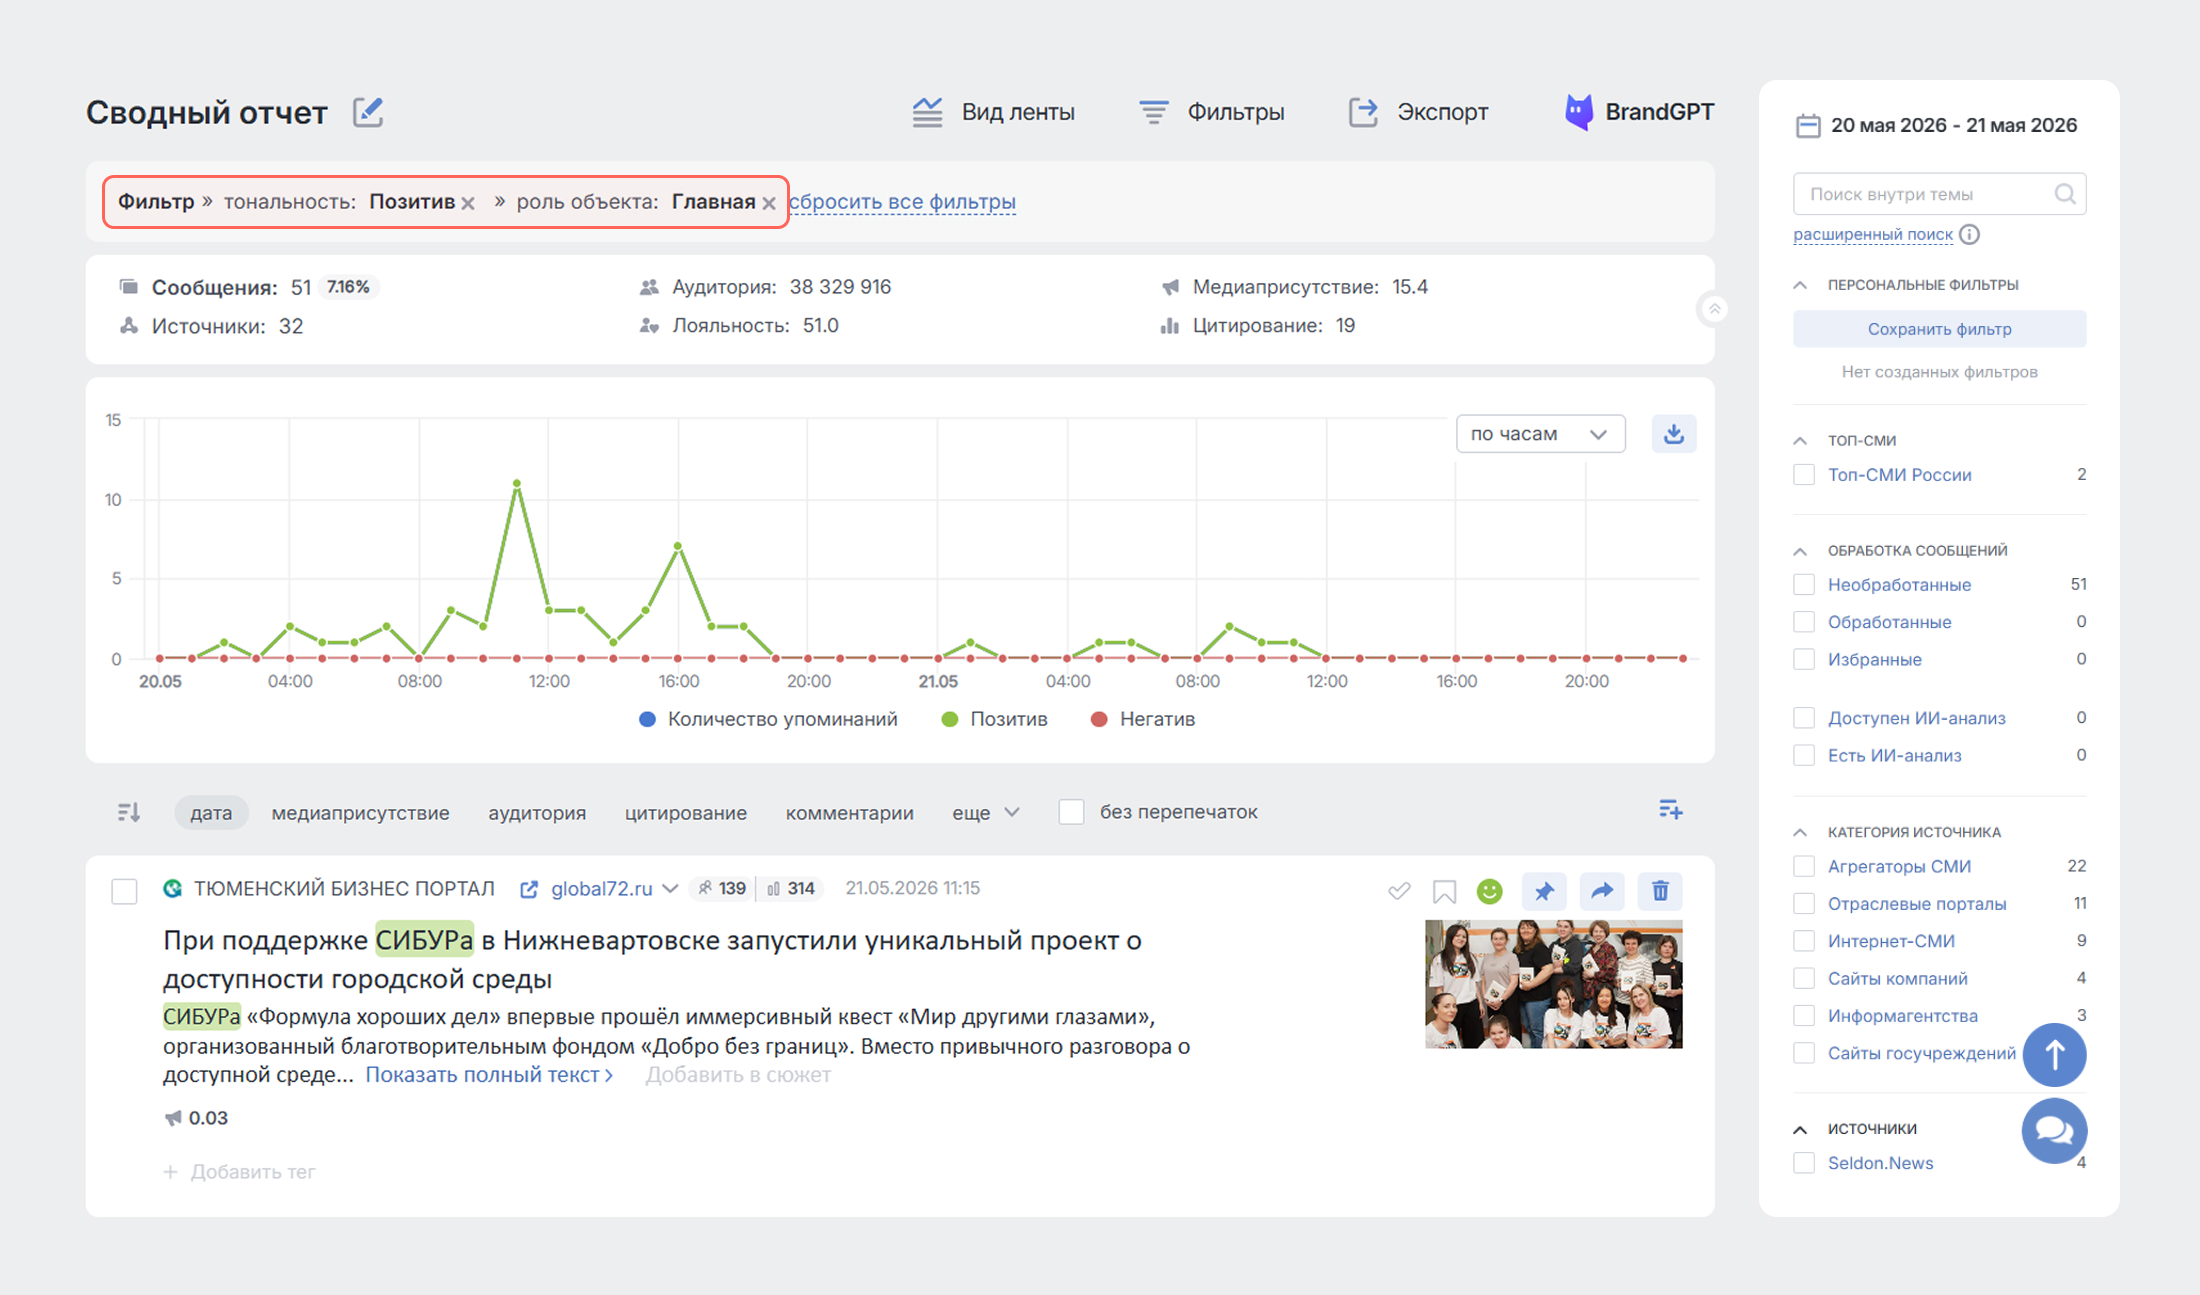
Task: Expand the global72.ru source dropdown arrow
Action: 670,888
